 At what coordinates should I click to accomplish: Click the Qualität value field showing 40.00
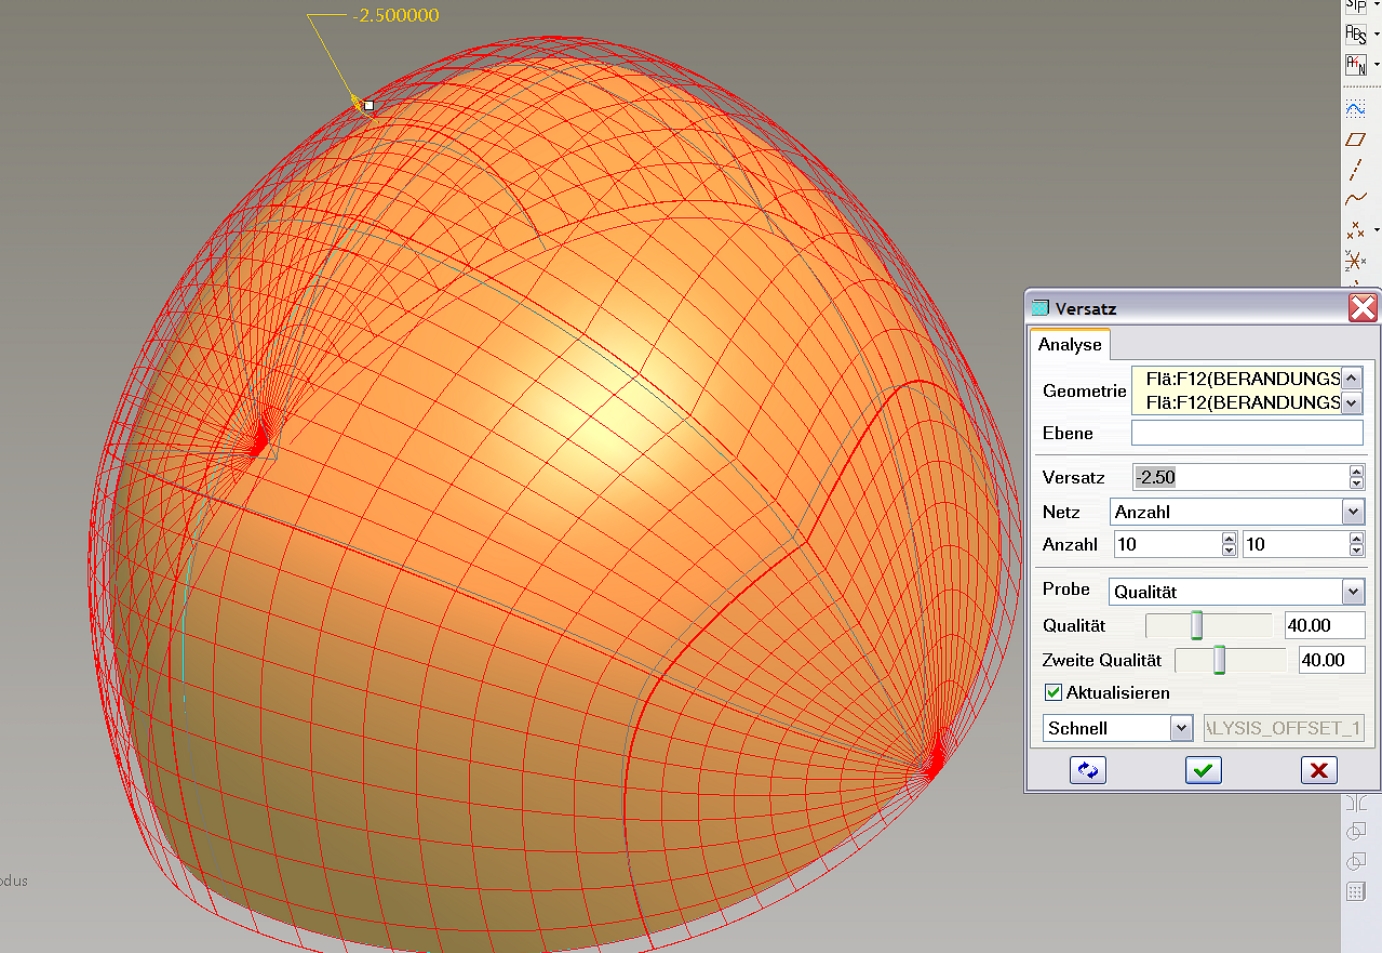tap(1324, 625)
